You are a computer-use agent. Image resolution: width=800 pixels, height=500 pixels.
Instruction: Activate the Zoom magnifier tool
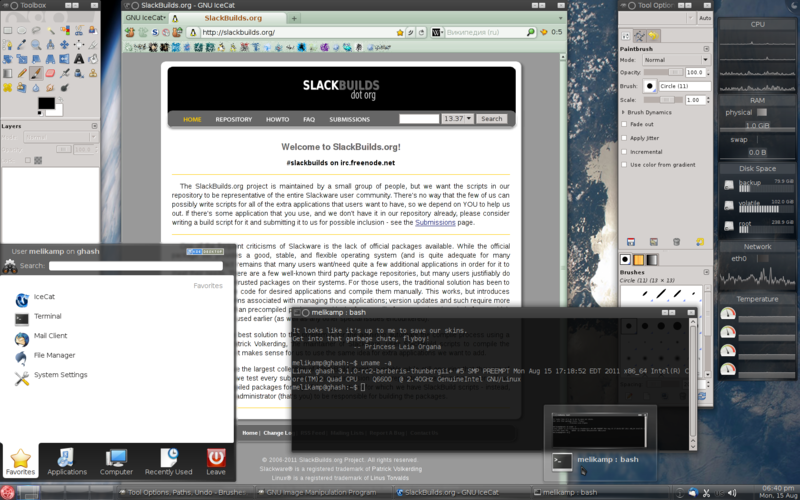point(36,44)
